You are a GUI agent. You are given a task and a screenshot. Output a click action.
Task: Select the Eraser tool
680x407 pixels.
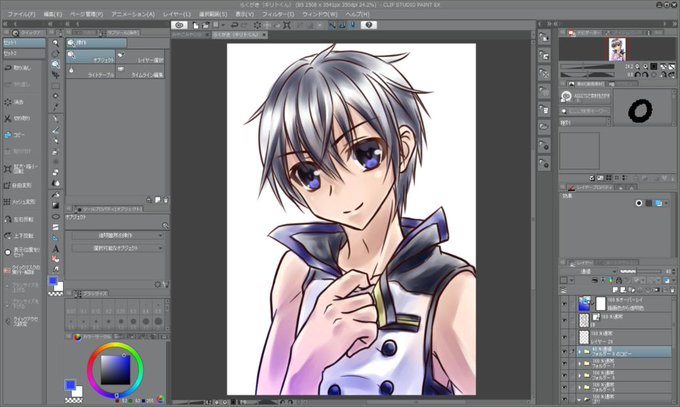click(x=56, y=173)
